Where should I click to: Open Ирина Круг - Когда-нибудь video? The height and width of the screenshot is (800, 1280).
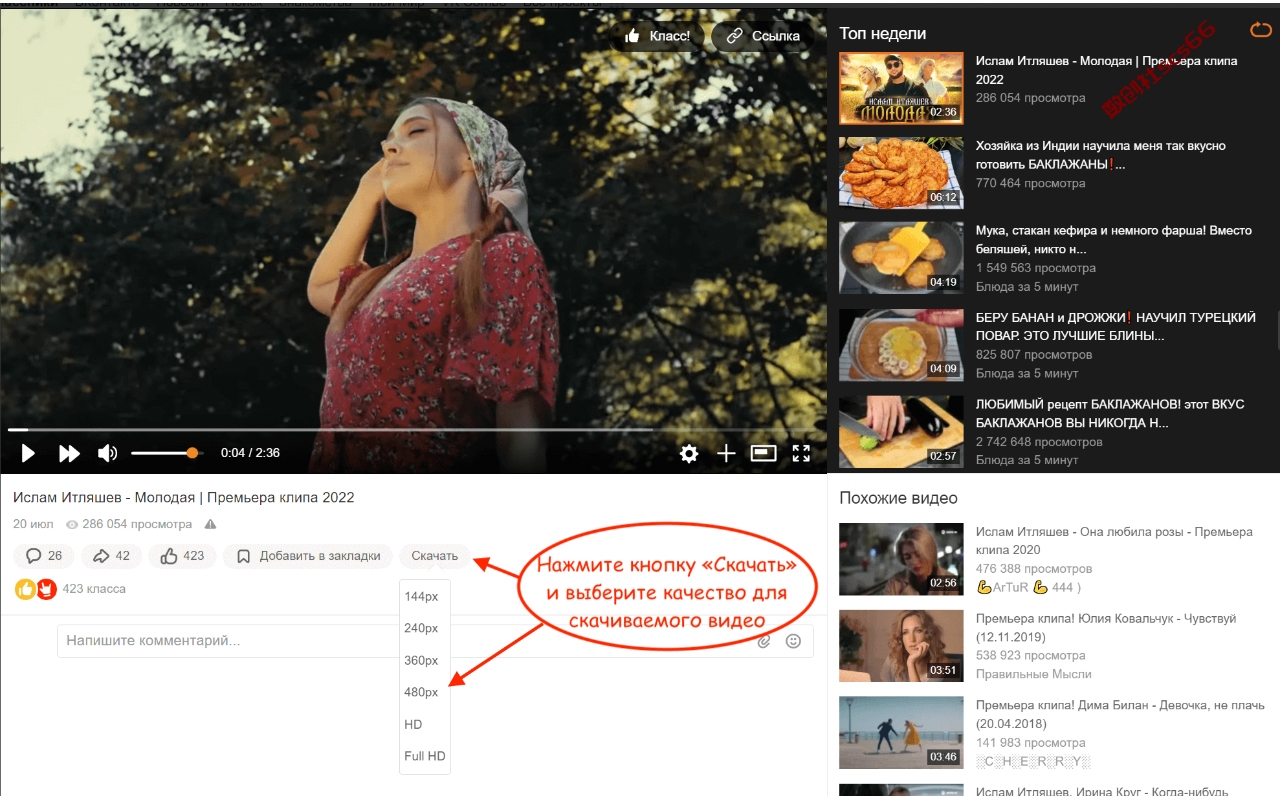coord(1102,792)
